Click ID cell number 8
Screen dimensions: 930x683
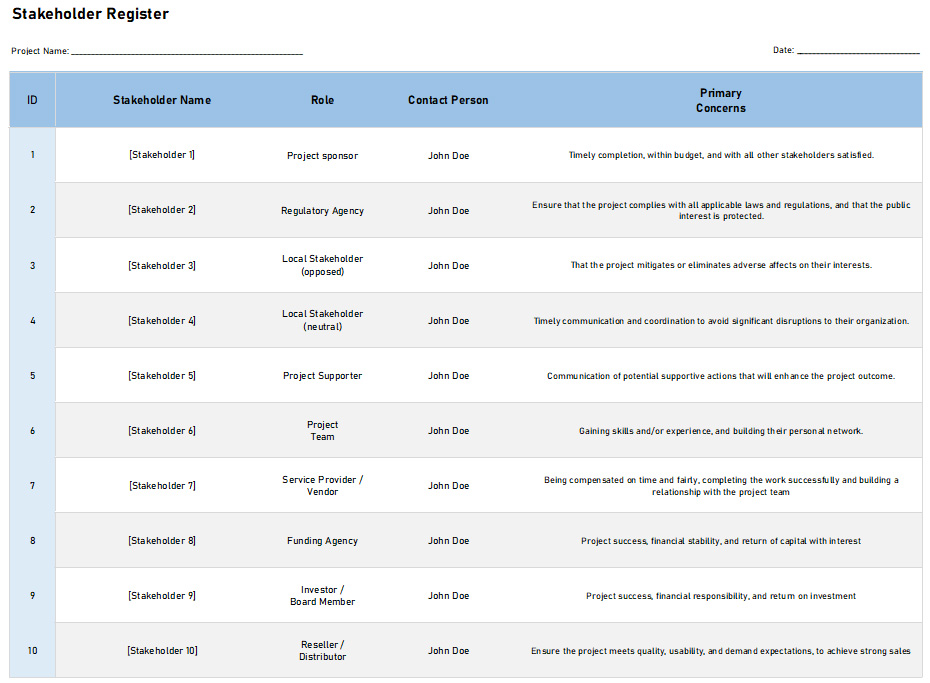[x=33, y=541]
